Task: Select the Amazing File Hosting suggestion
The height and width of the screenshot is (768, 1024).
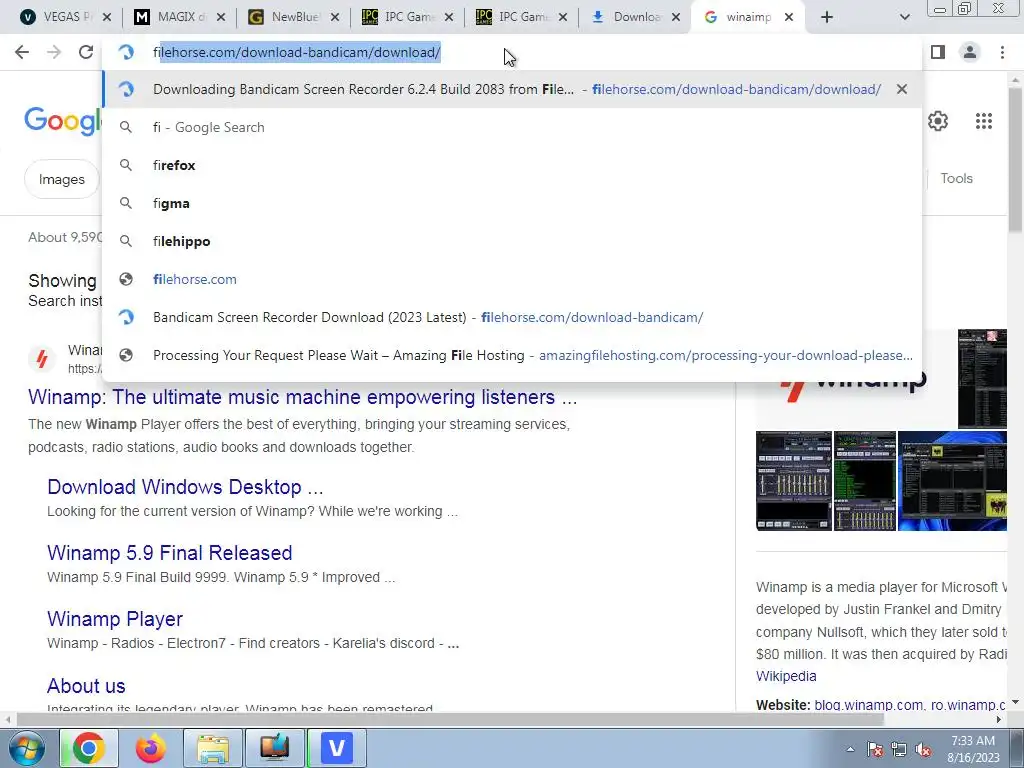Action: click(513, 355)
